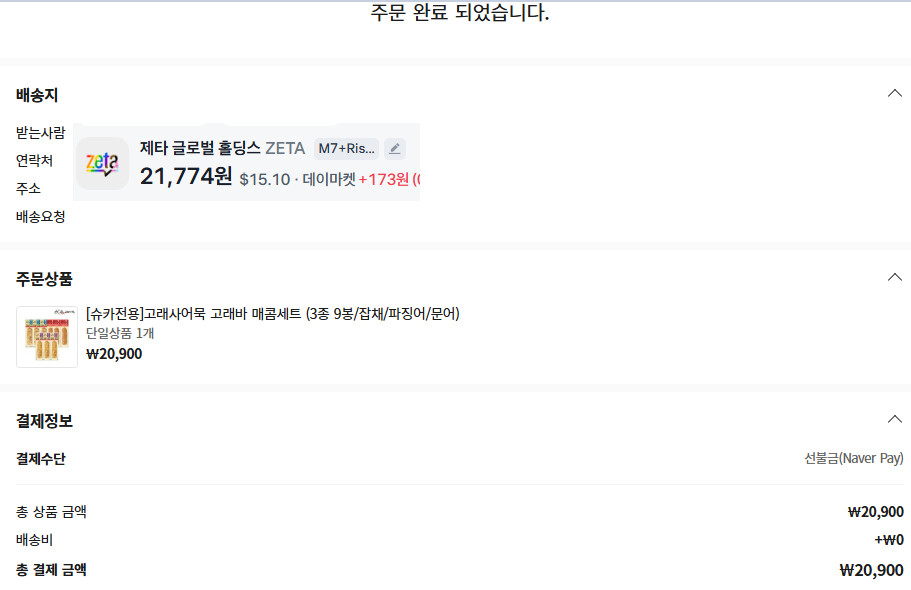Click the 선불금(Naver Pay) payment method text
Screen dimensions: 911x590
tap(853, 458)
